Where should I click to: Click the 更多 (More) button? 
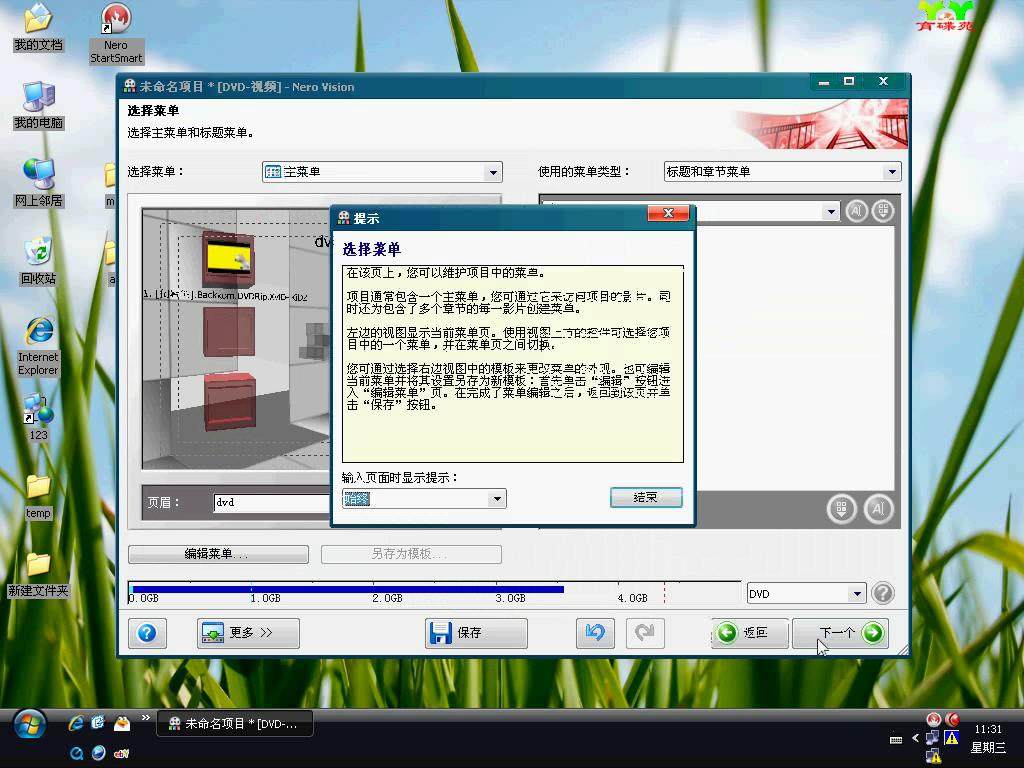coord(248,633)
